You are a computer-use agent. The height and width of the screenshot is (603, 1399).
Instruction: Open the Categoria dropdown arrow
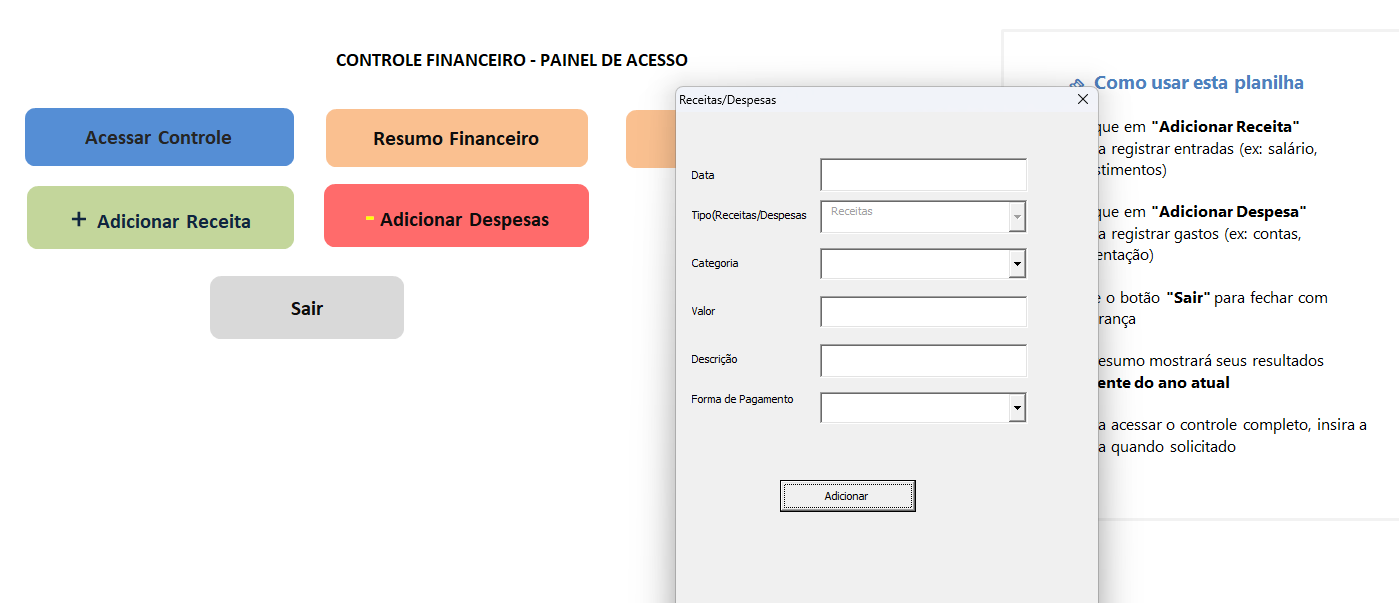[x=1017, y=263]
